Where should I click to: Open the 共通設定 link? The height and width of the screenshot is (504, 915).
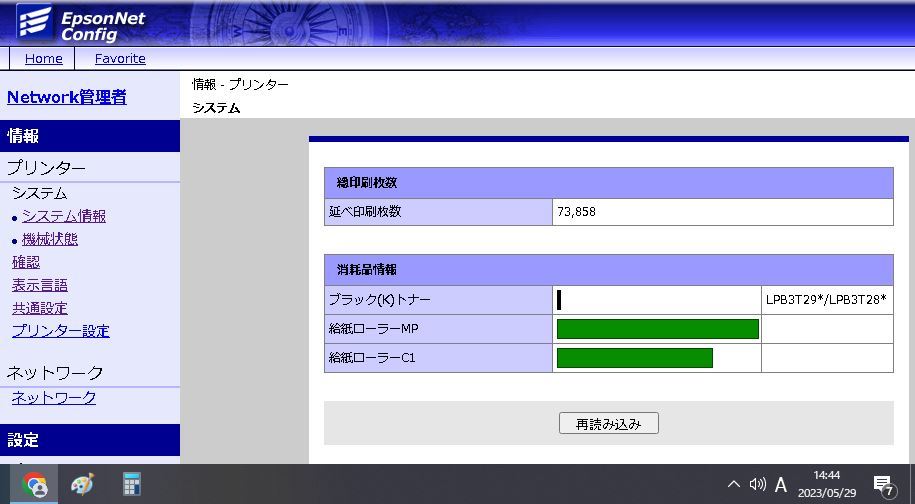[x=40, y=308]
